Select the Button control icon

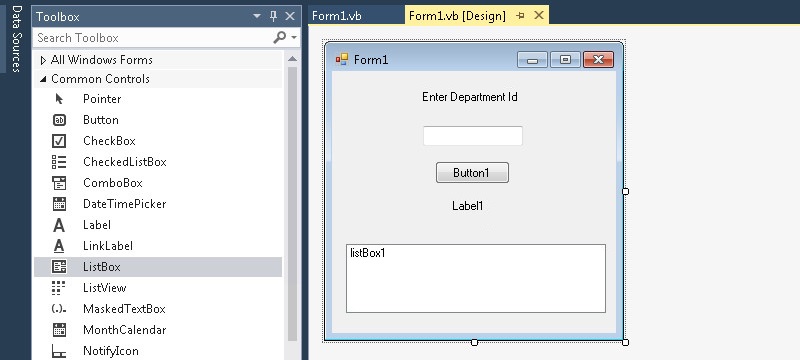click(59, 120)
